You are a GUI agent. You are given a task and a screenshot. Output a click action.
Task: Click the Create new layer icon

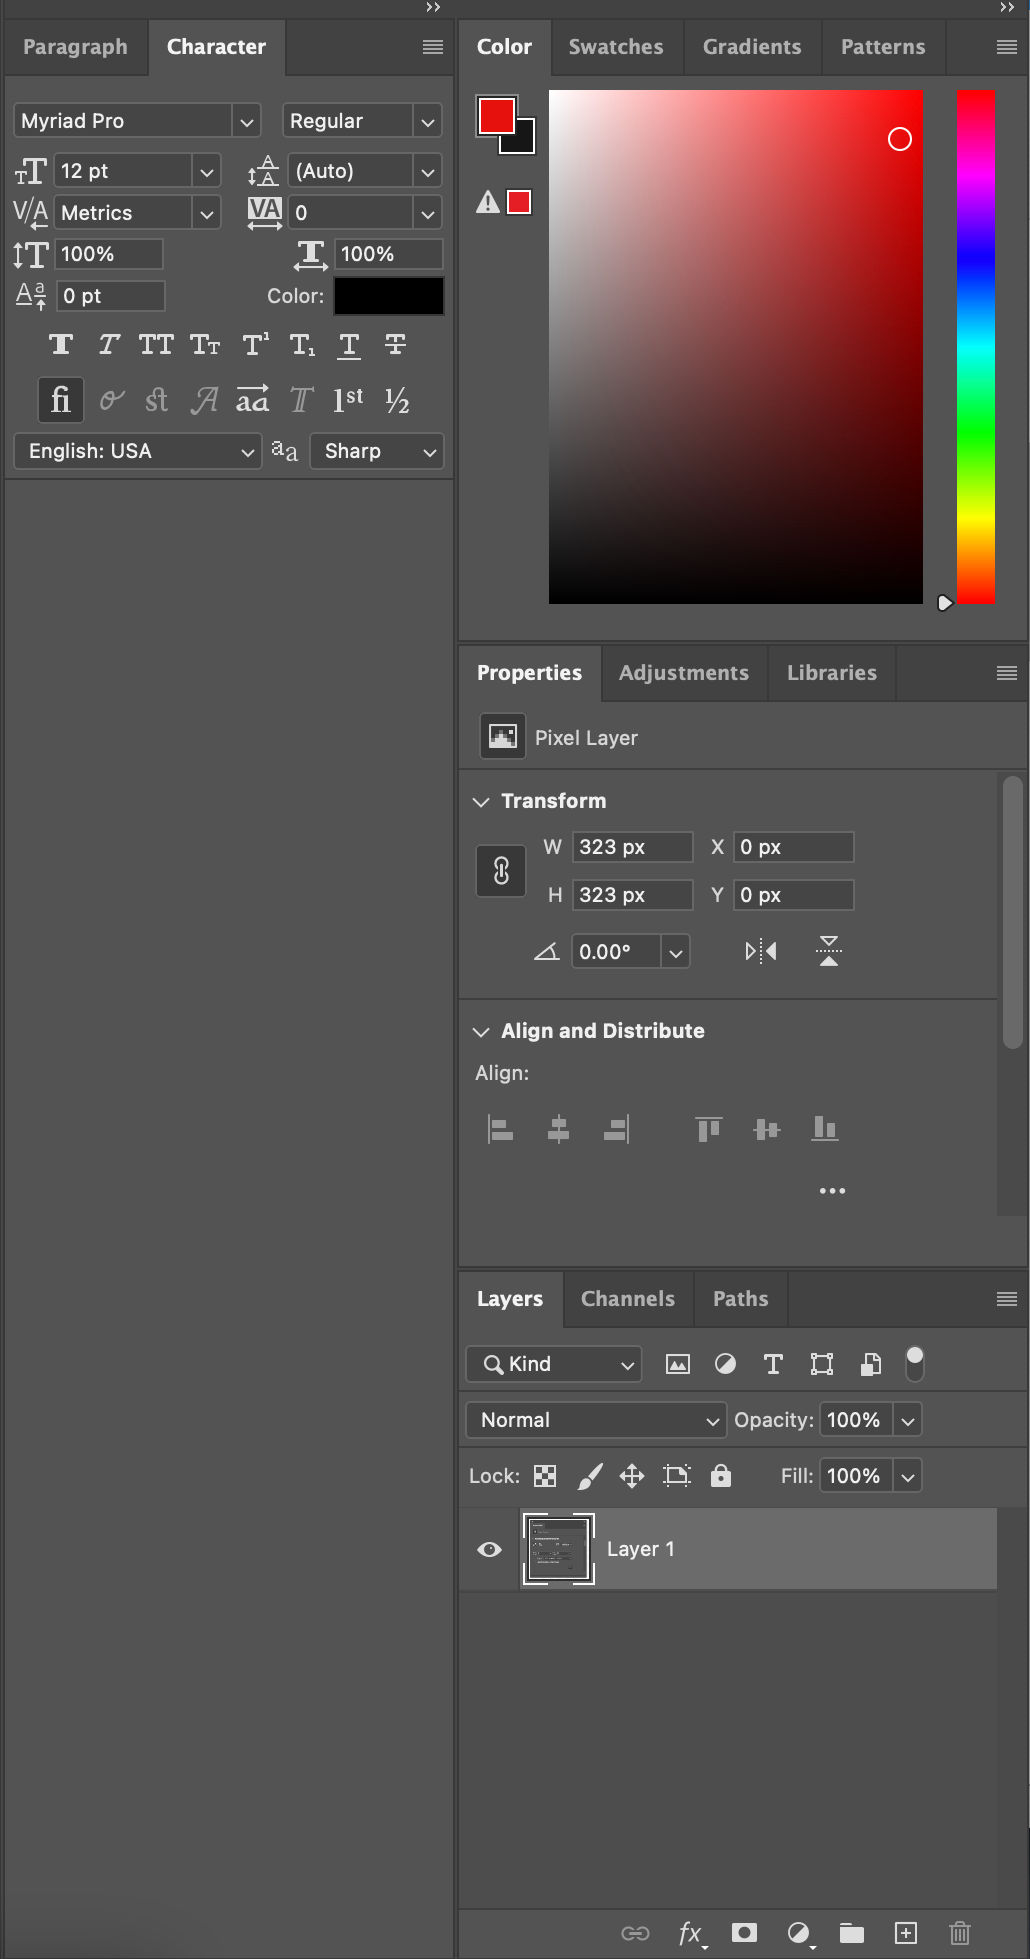906,1933
